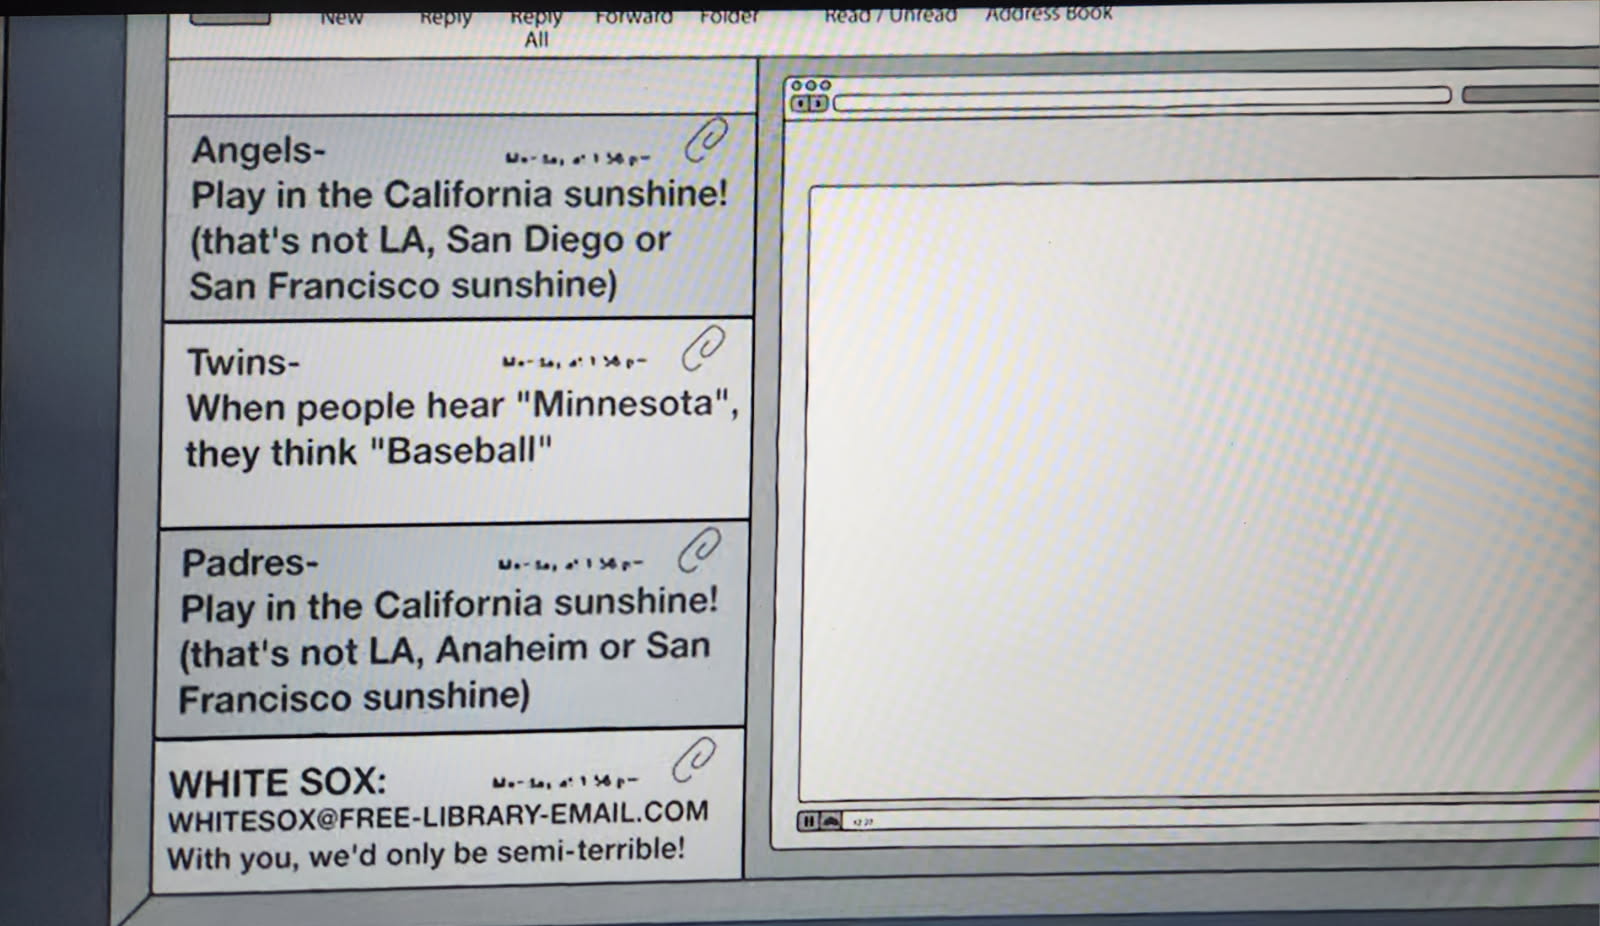The image size is (1600, 926).
Task: Go forward using browser forward arrow
Action: (819, 103)
